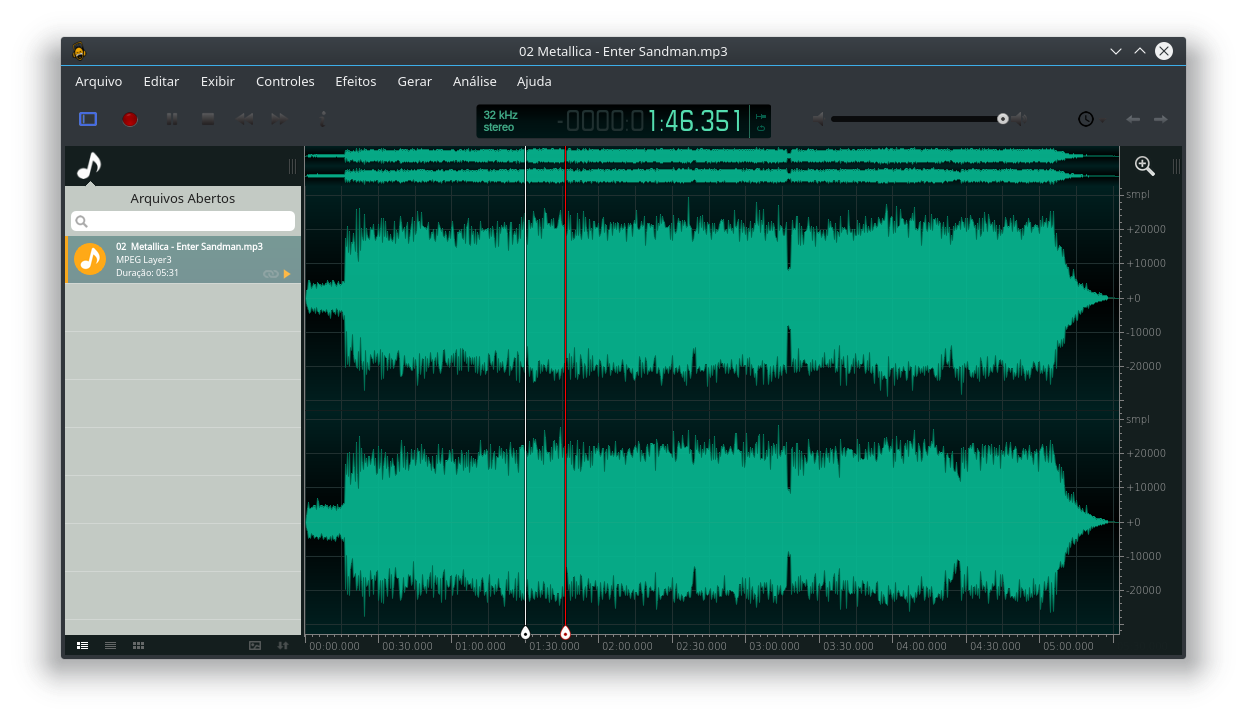This screenshot has width=1247, height=720.
Task: Open the Análise menu
Action: coord(474,81)
